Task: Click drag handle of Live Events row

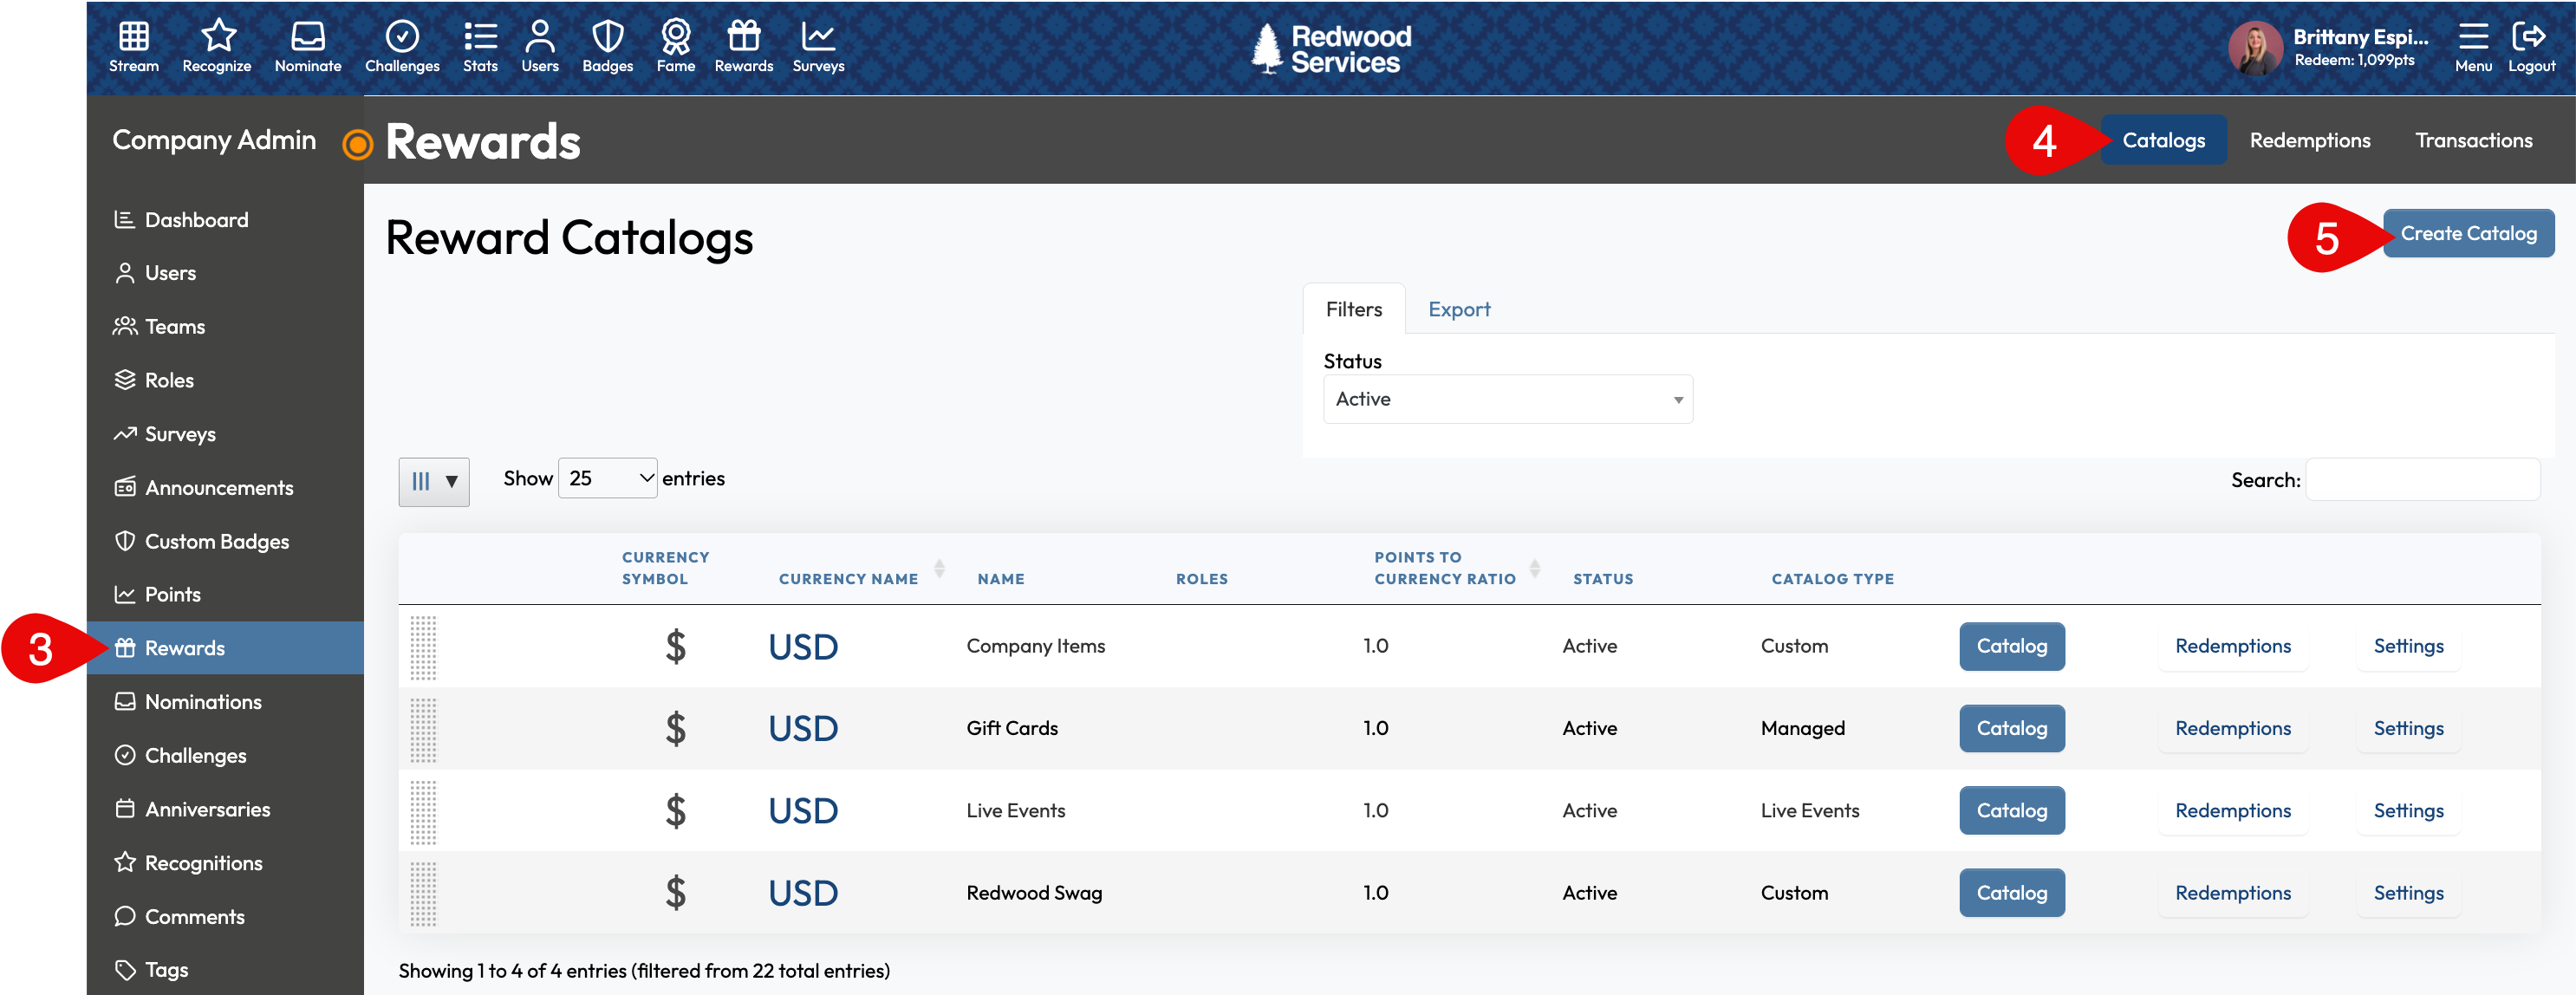Action: point(423,811)
